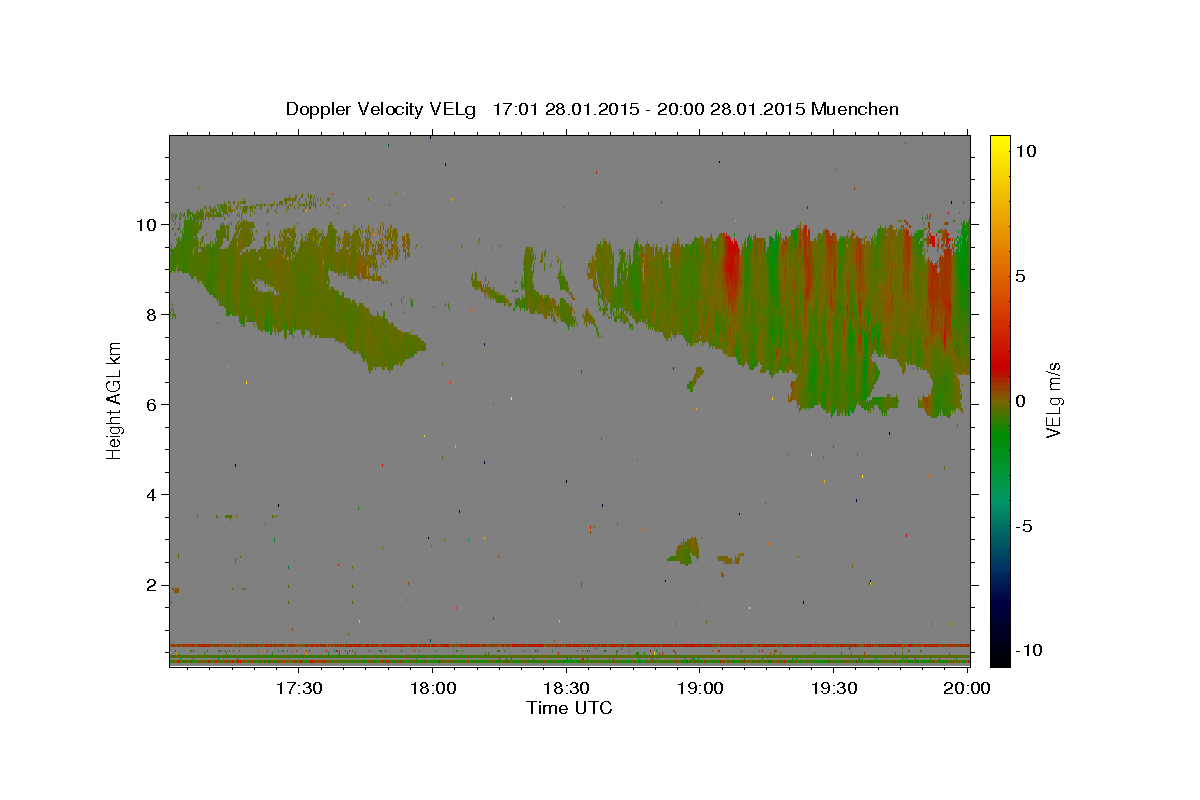This screenshot has width=1200, height=800.
Task: Click the red ground-clutter band near surface
Action: (x=569, y=645)
